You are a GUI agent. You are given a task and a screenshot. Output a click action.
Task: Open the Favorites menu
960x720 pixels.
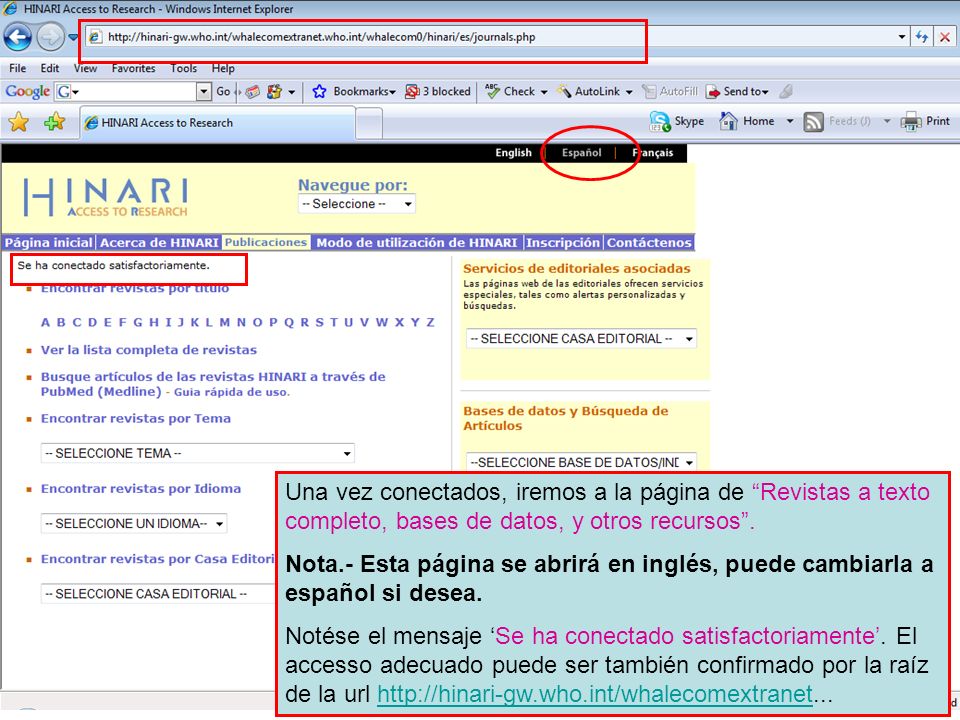pos(133,69)
